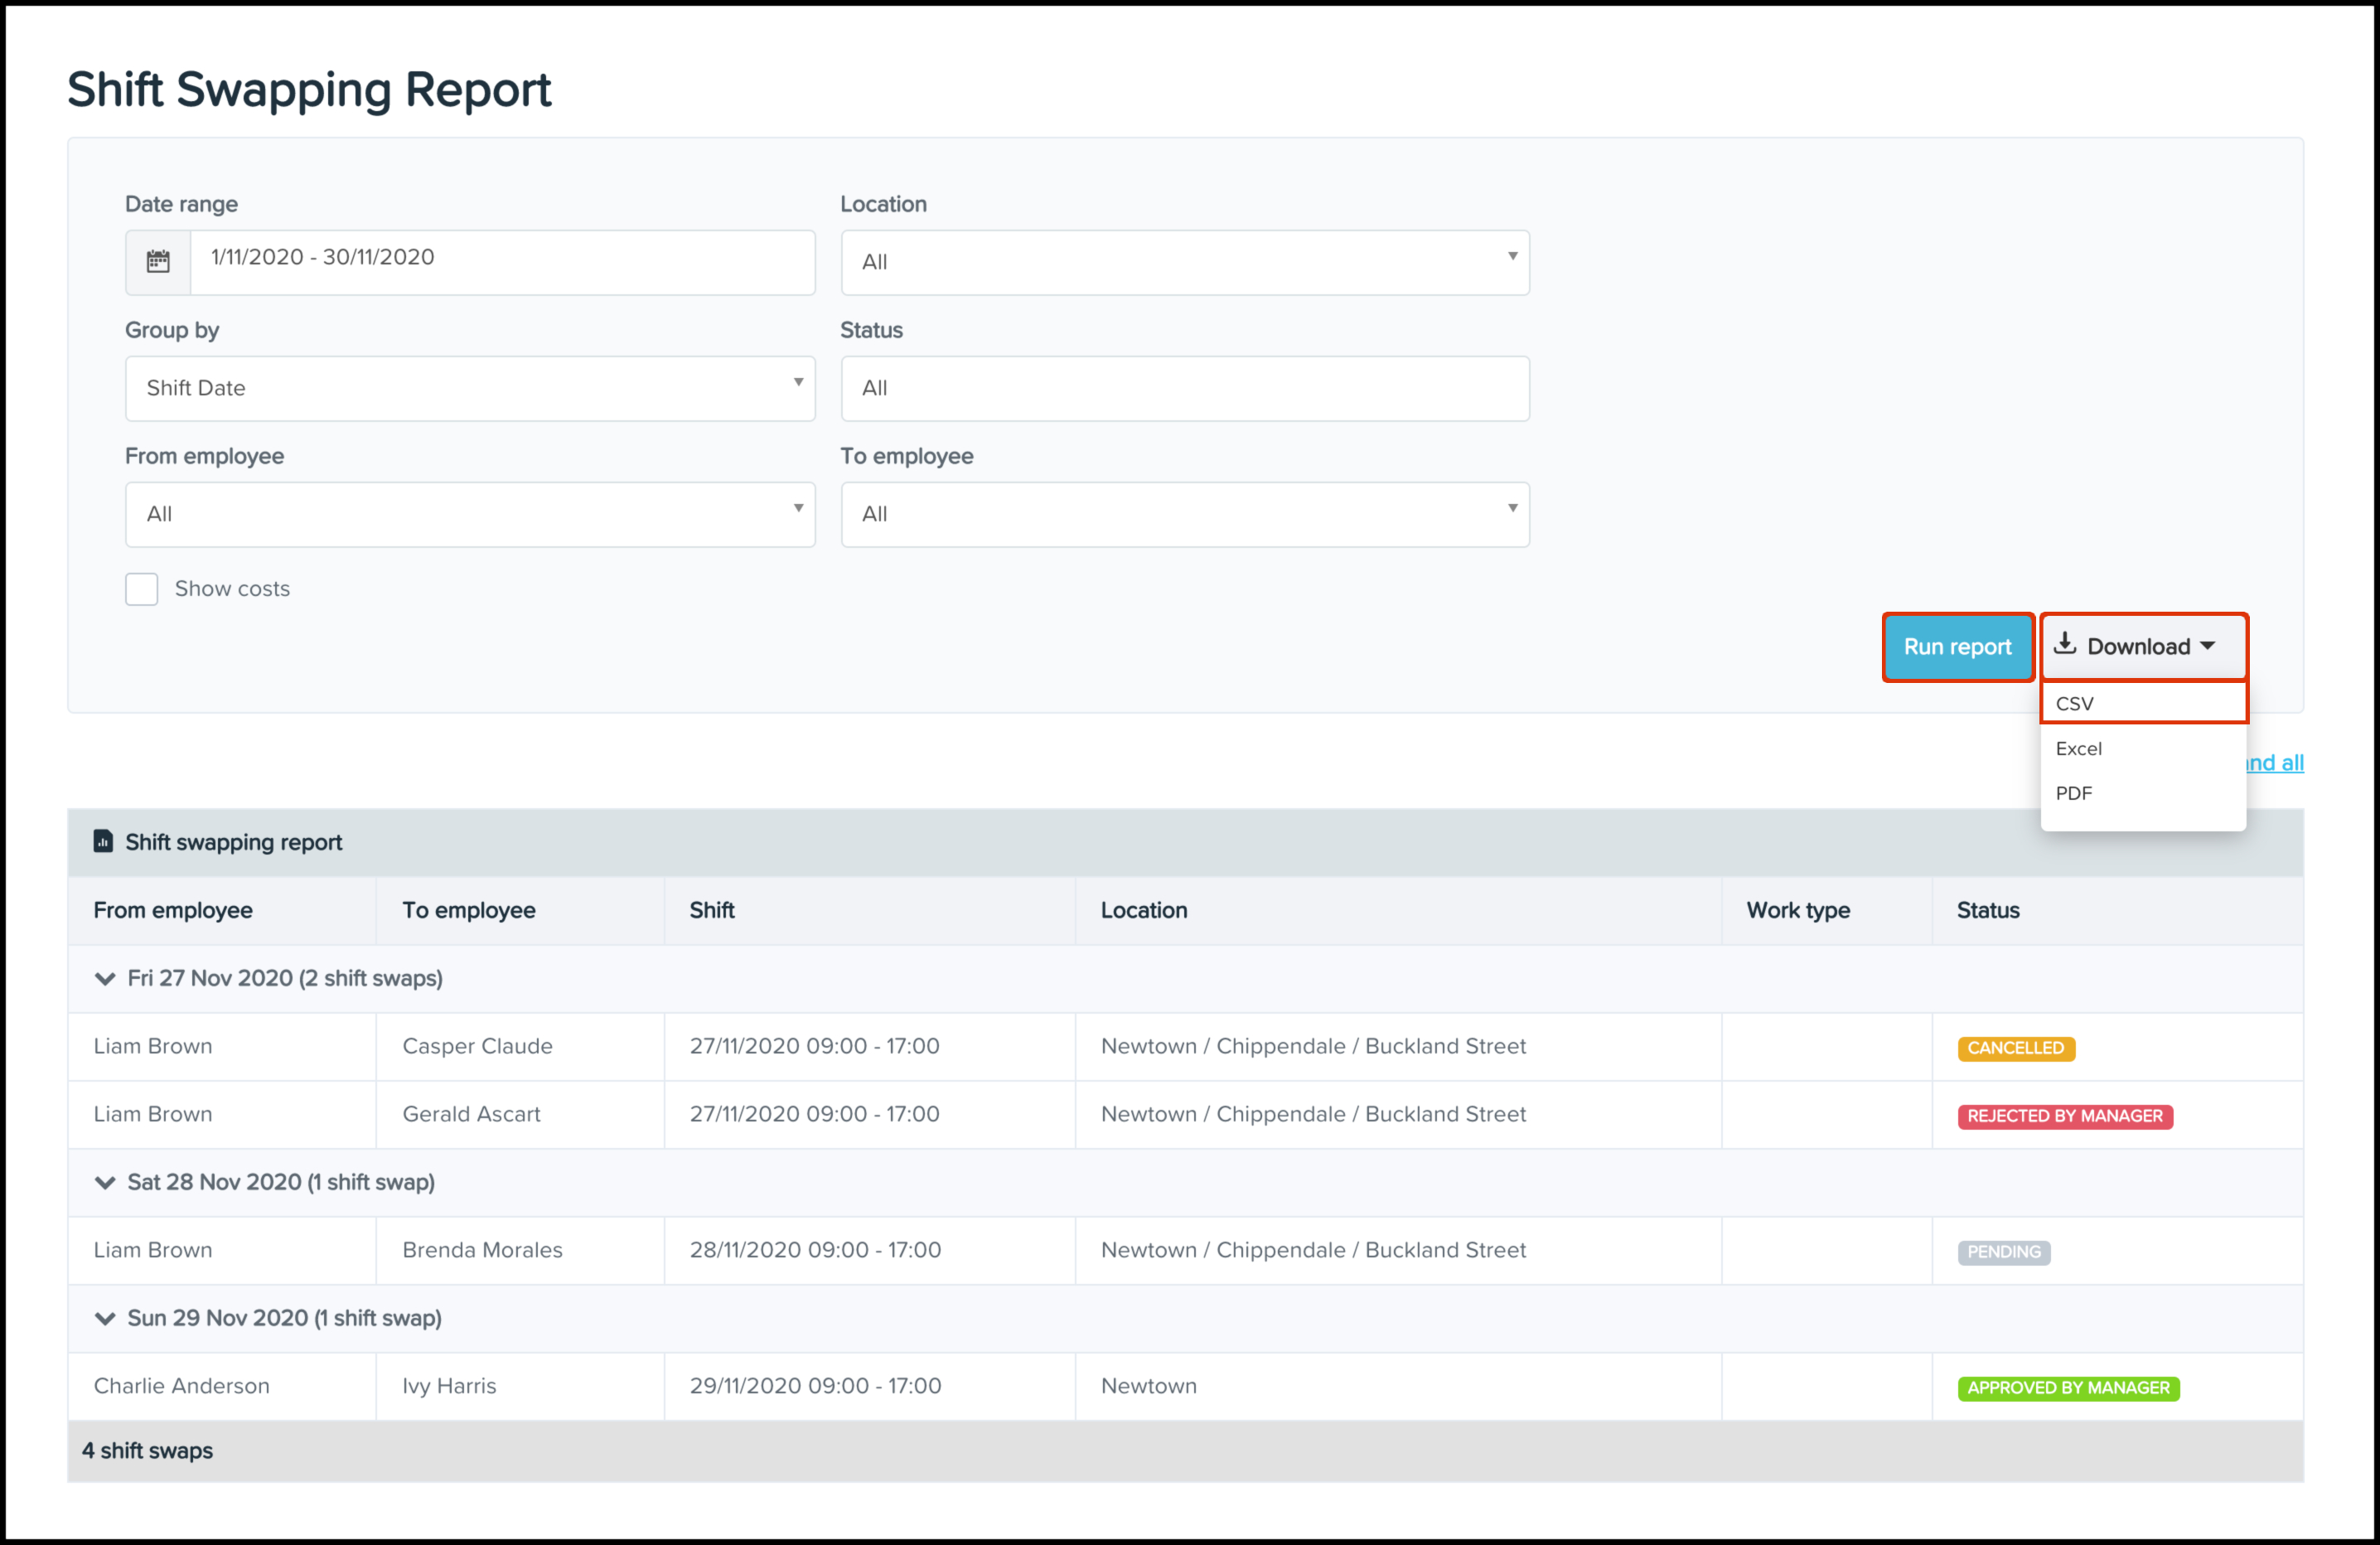Click the date range text field

502,262
